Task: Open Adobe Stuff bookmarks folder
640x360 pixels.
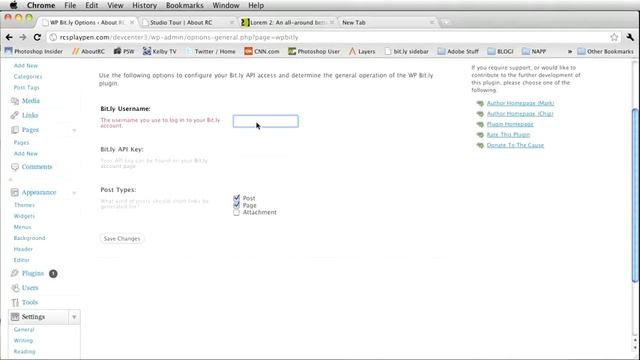Action: pos(458,51)
